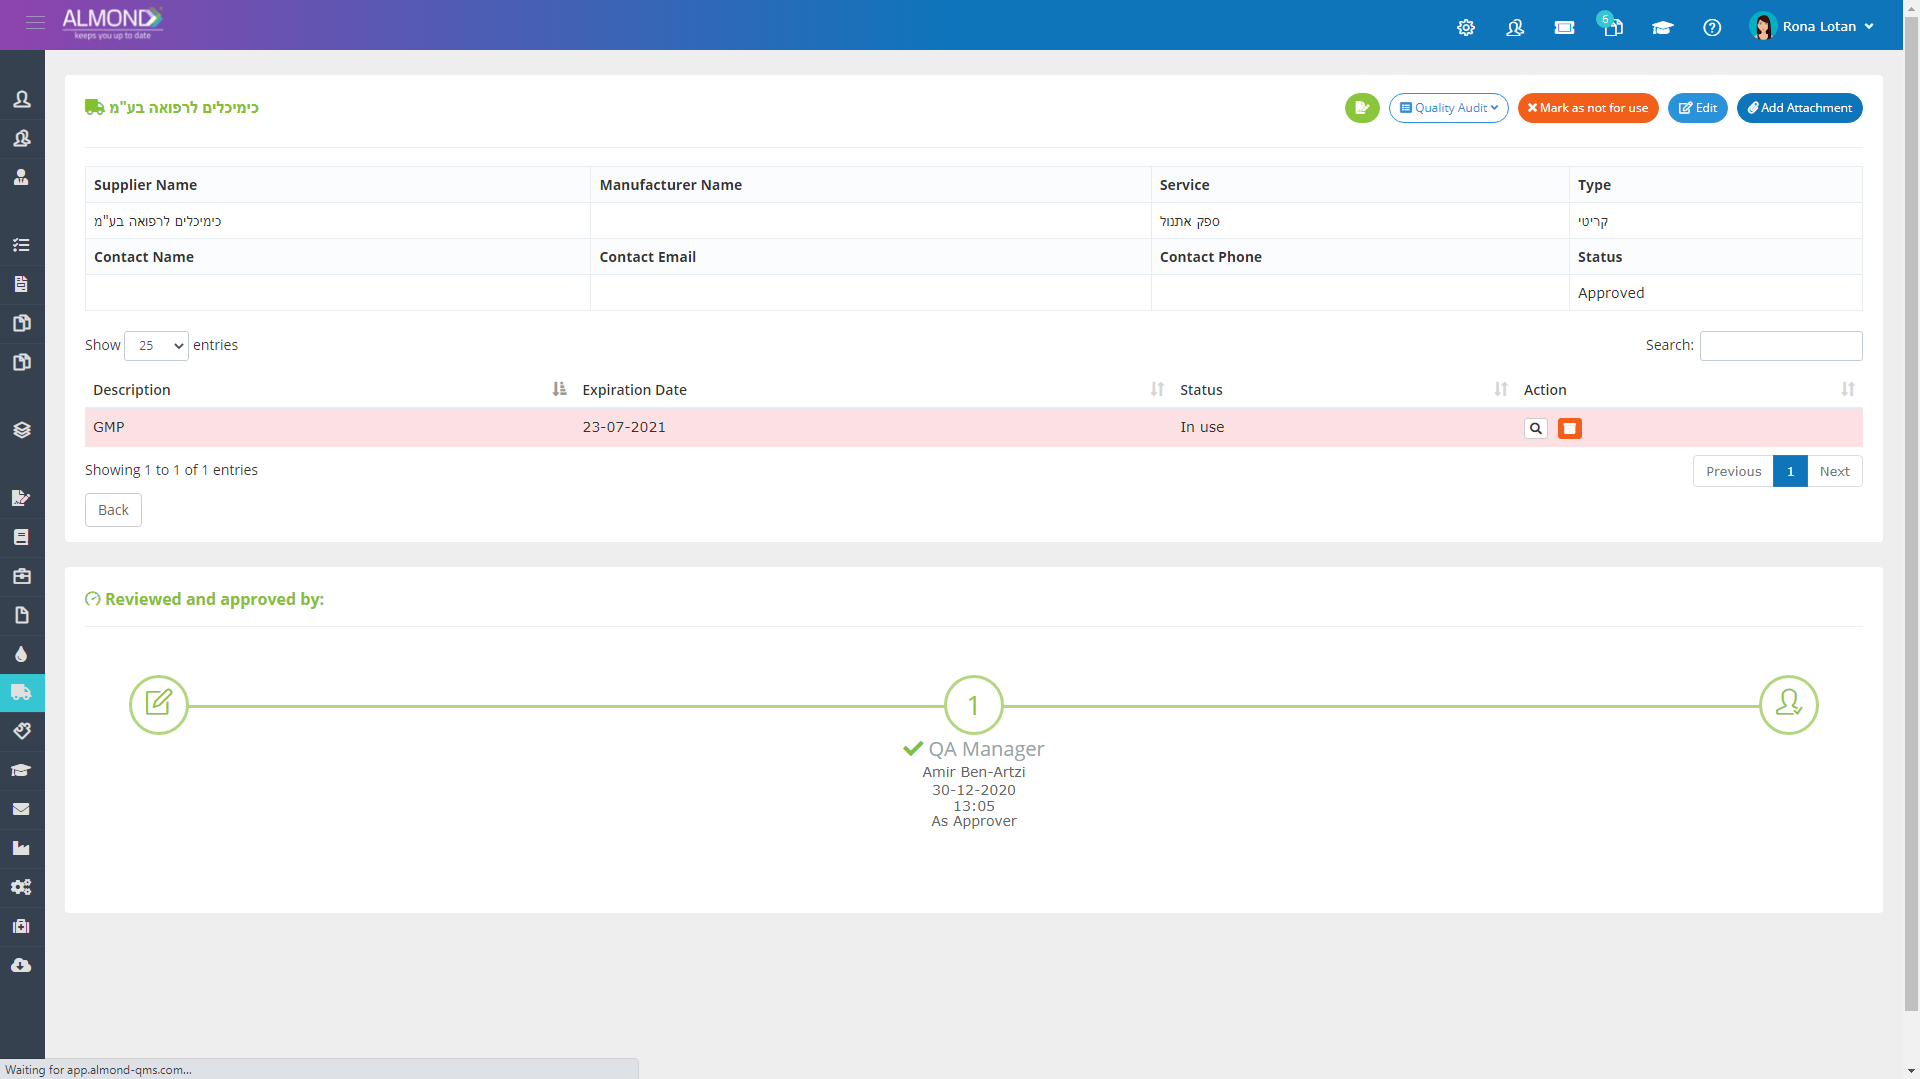
Task: Expand the Quality Audit dropdown
Action: click(x=1448, y=108)
